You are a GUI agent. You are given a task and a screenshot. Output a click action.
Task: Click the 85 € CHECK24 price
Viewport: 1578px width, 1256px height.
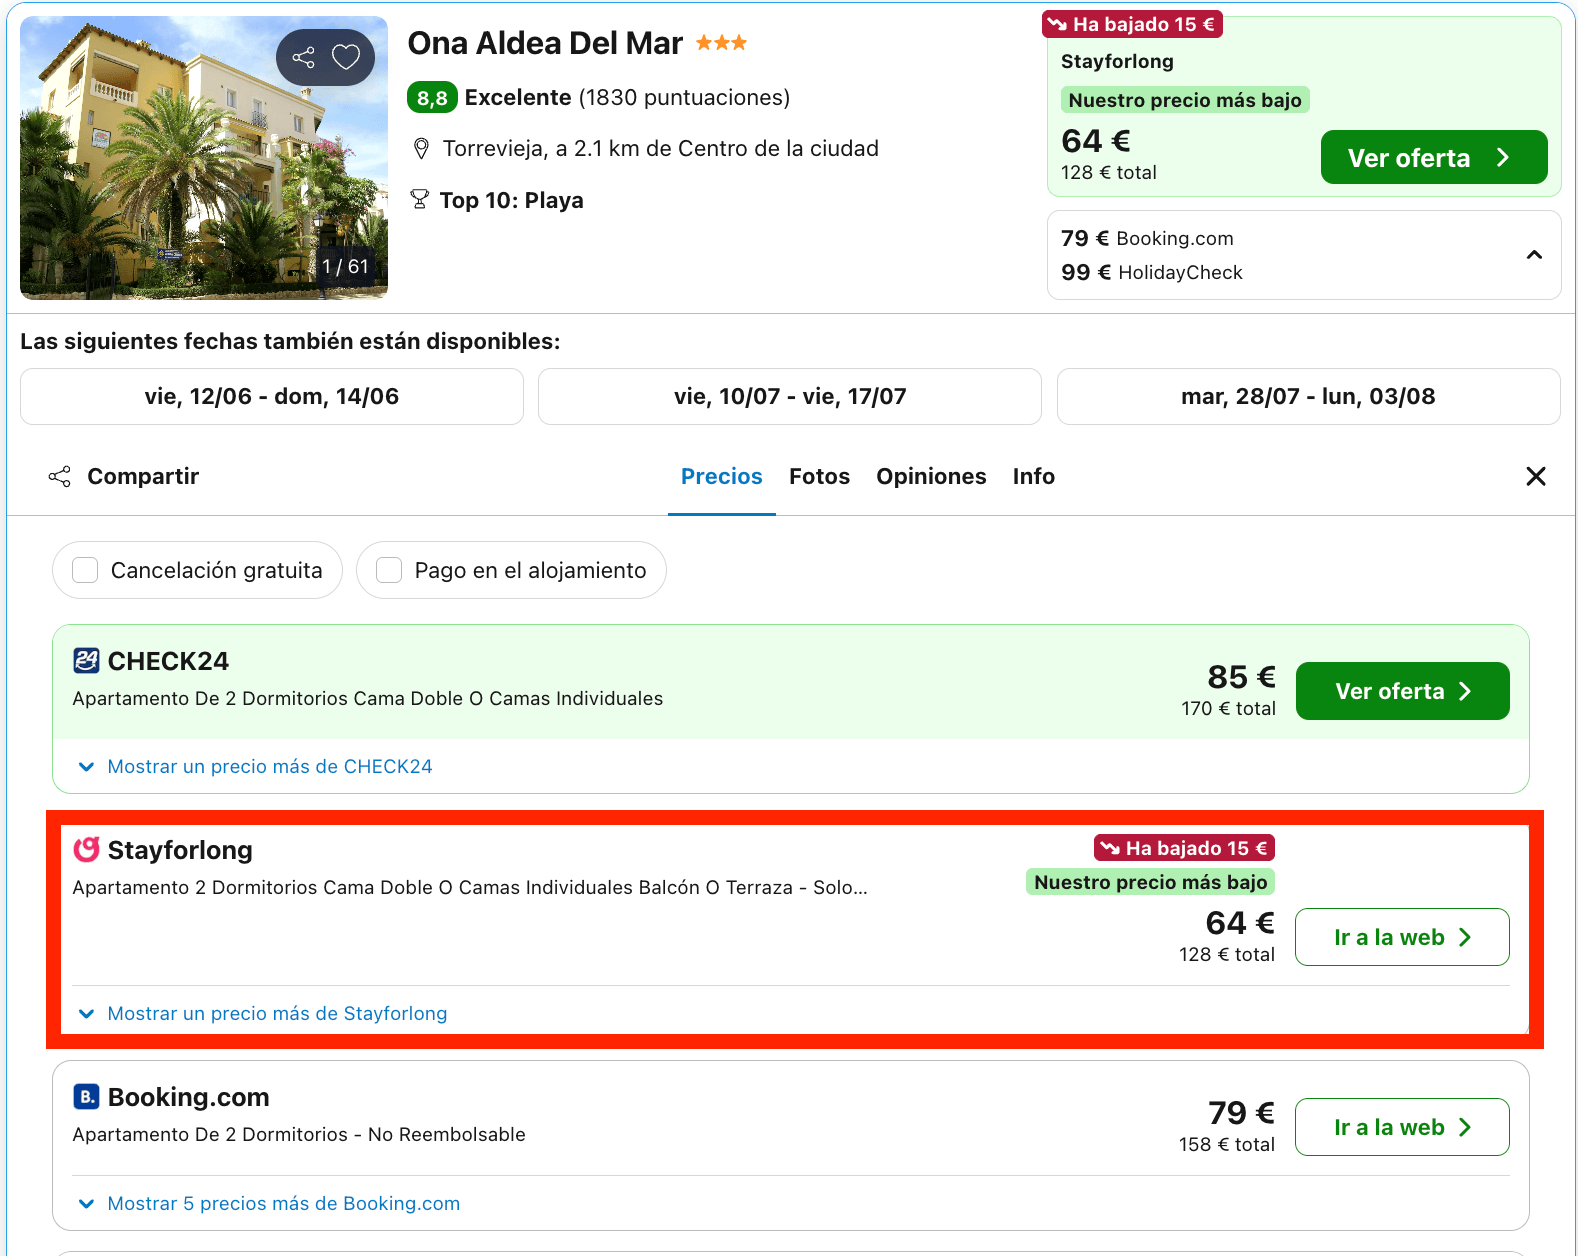tap(1241, 677)
